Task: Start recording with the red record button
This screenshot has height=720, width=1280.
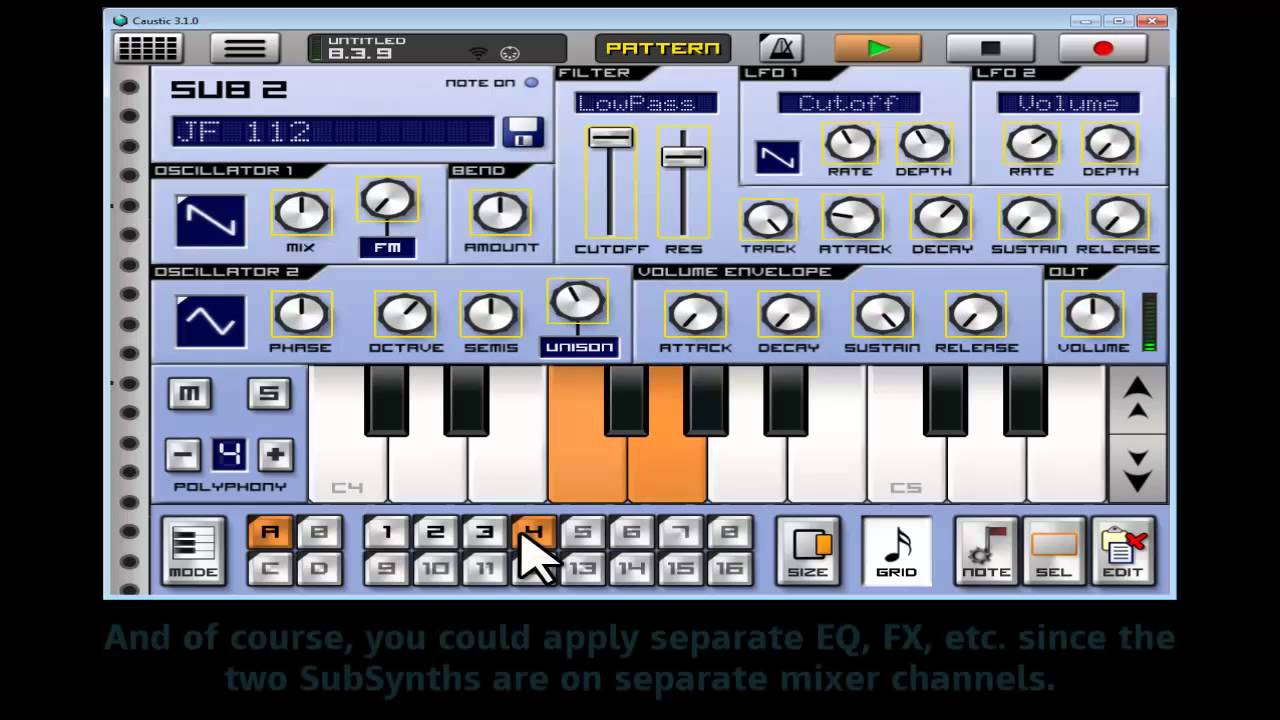Action: pos(1103,48)
